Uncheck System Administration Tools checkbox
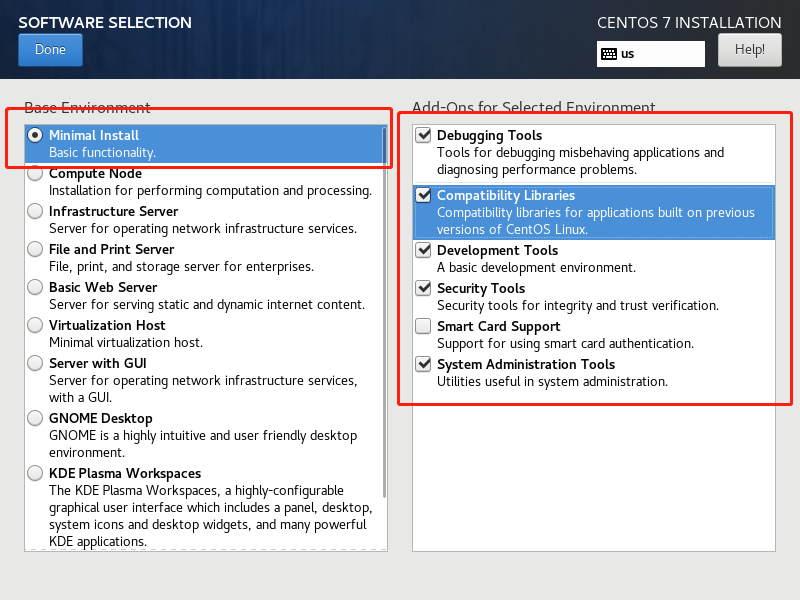 (x=423, y=364)
